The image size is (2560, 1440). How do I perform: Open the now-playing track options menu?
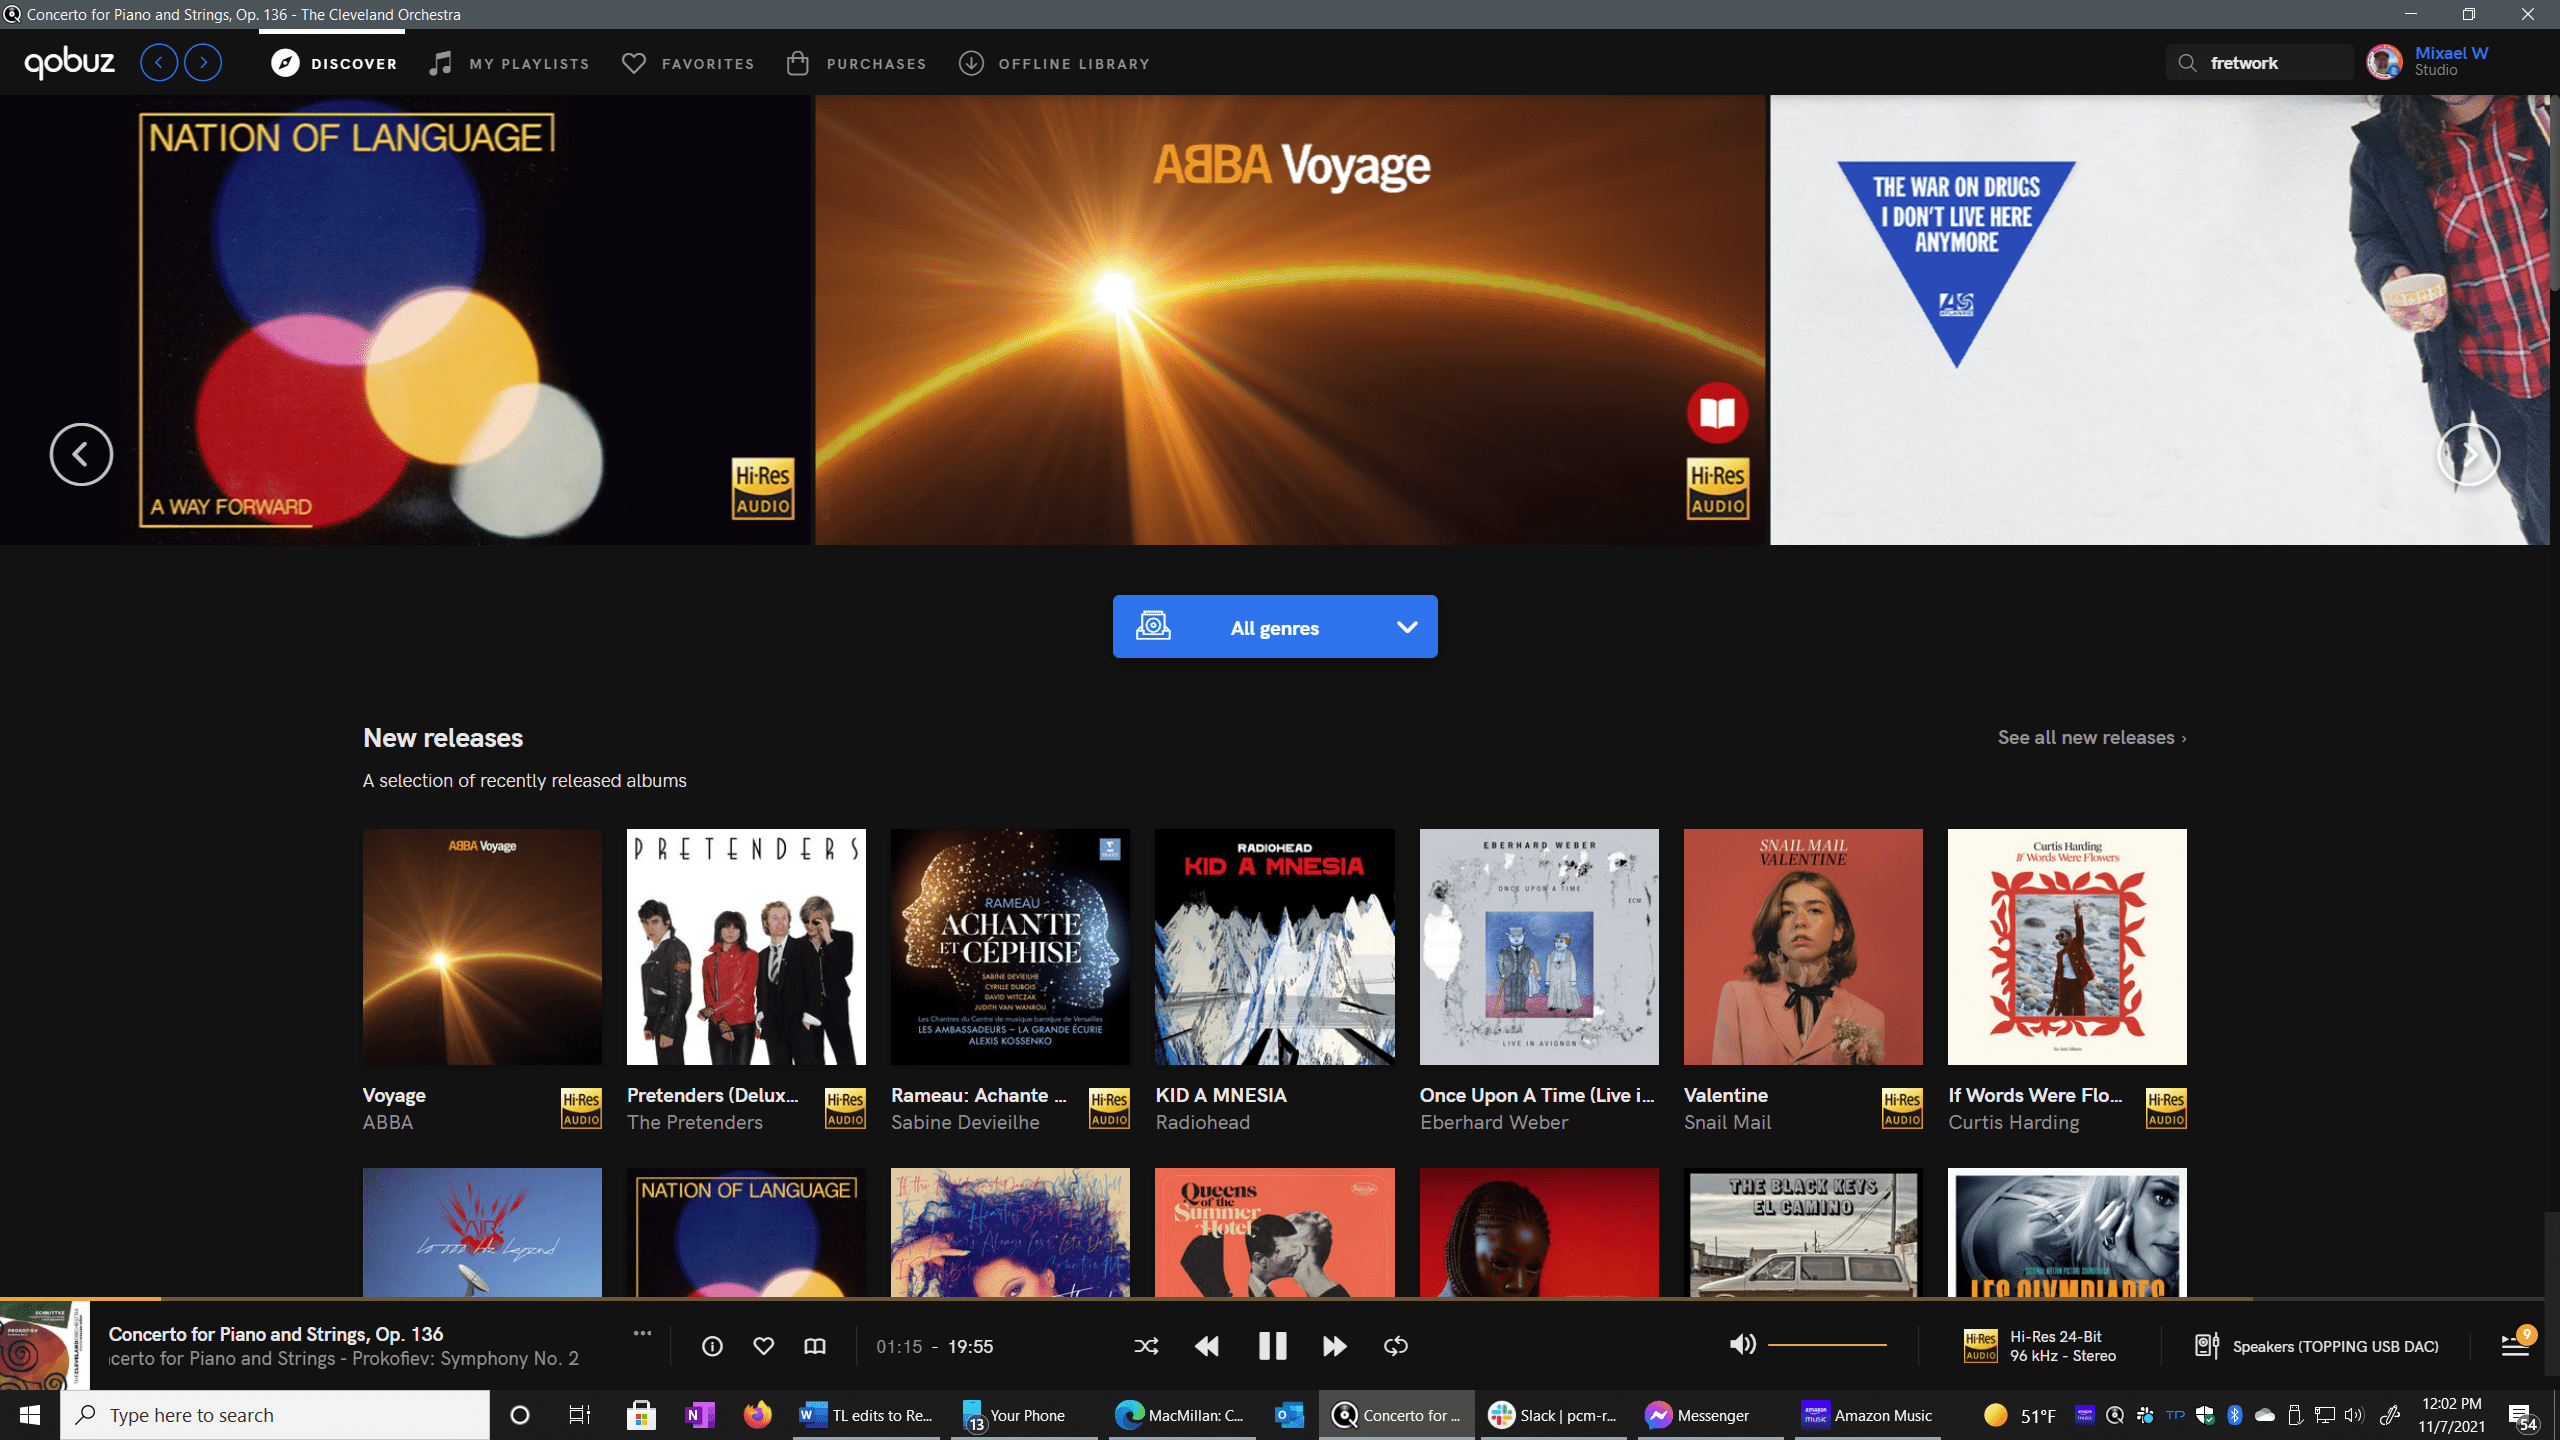pos(642,1333)
